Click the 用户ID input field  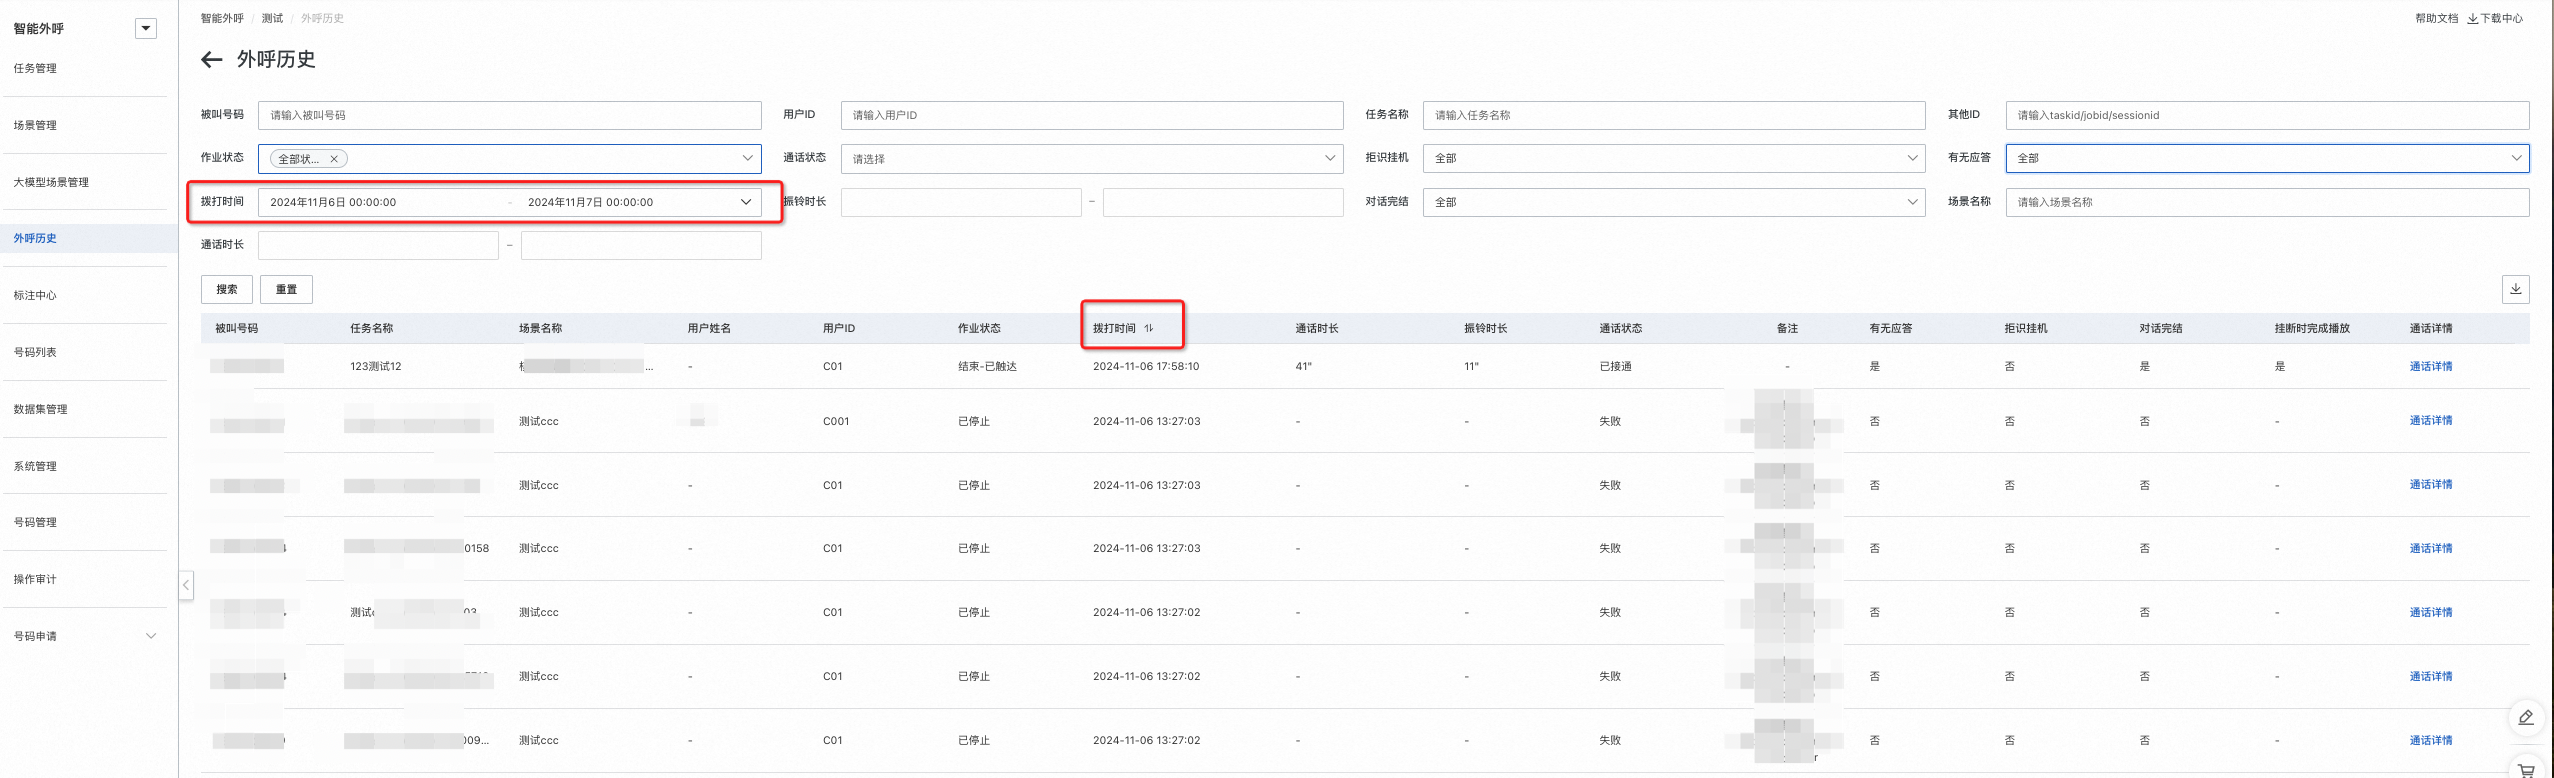click(1091, 115)
